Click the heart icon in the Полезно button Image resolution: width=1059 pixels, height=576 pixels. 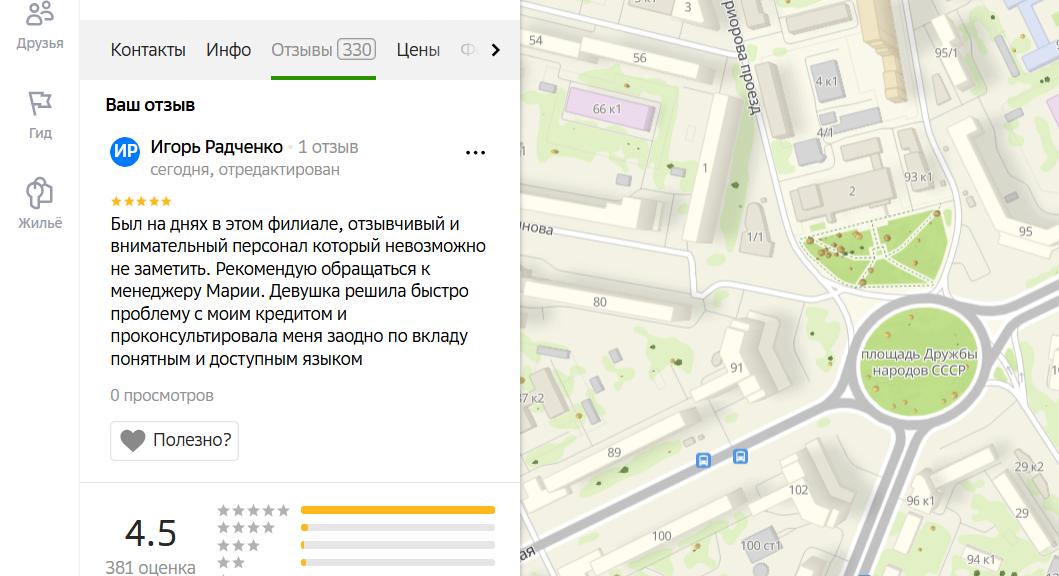tap(133, 440)
